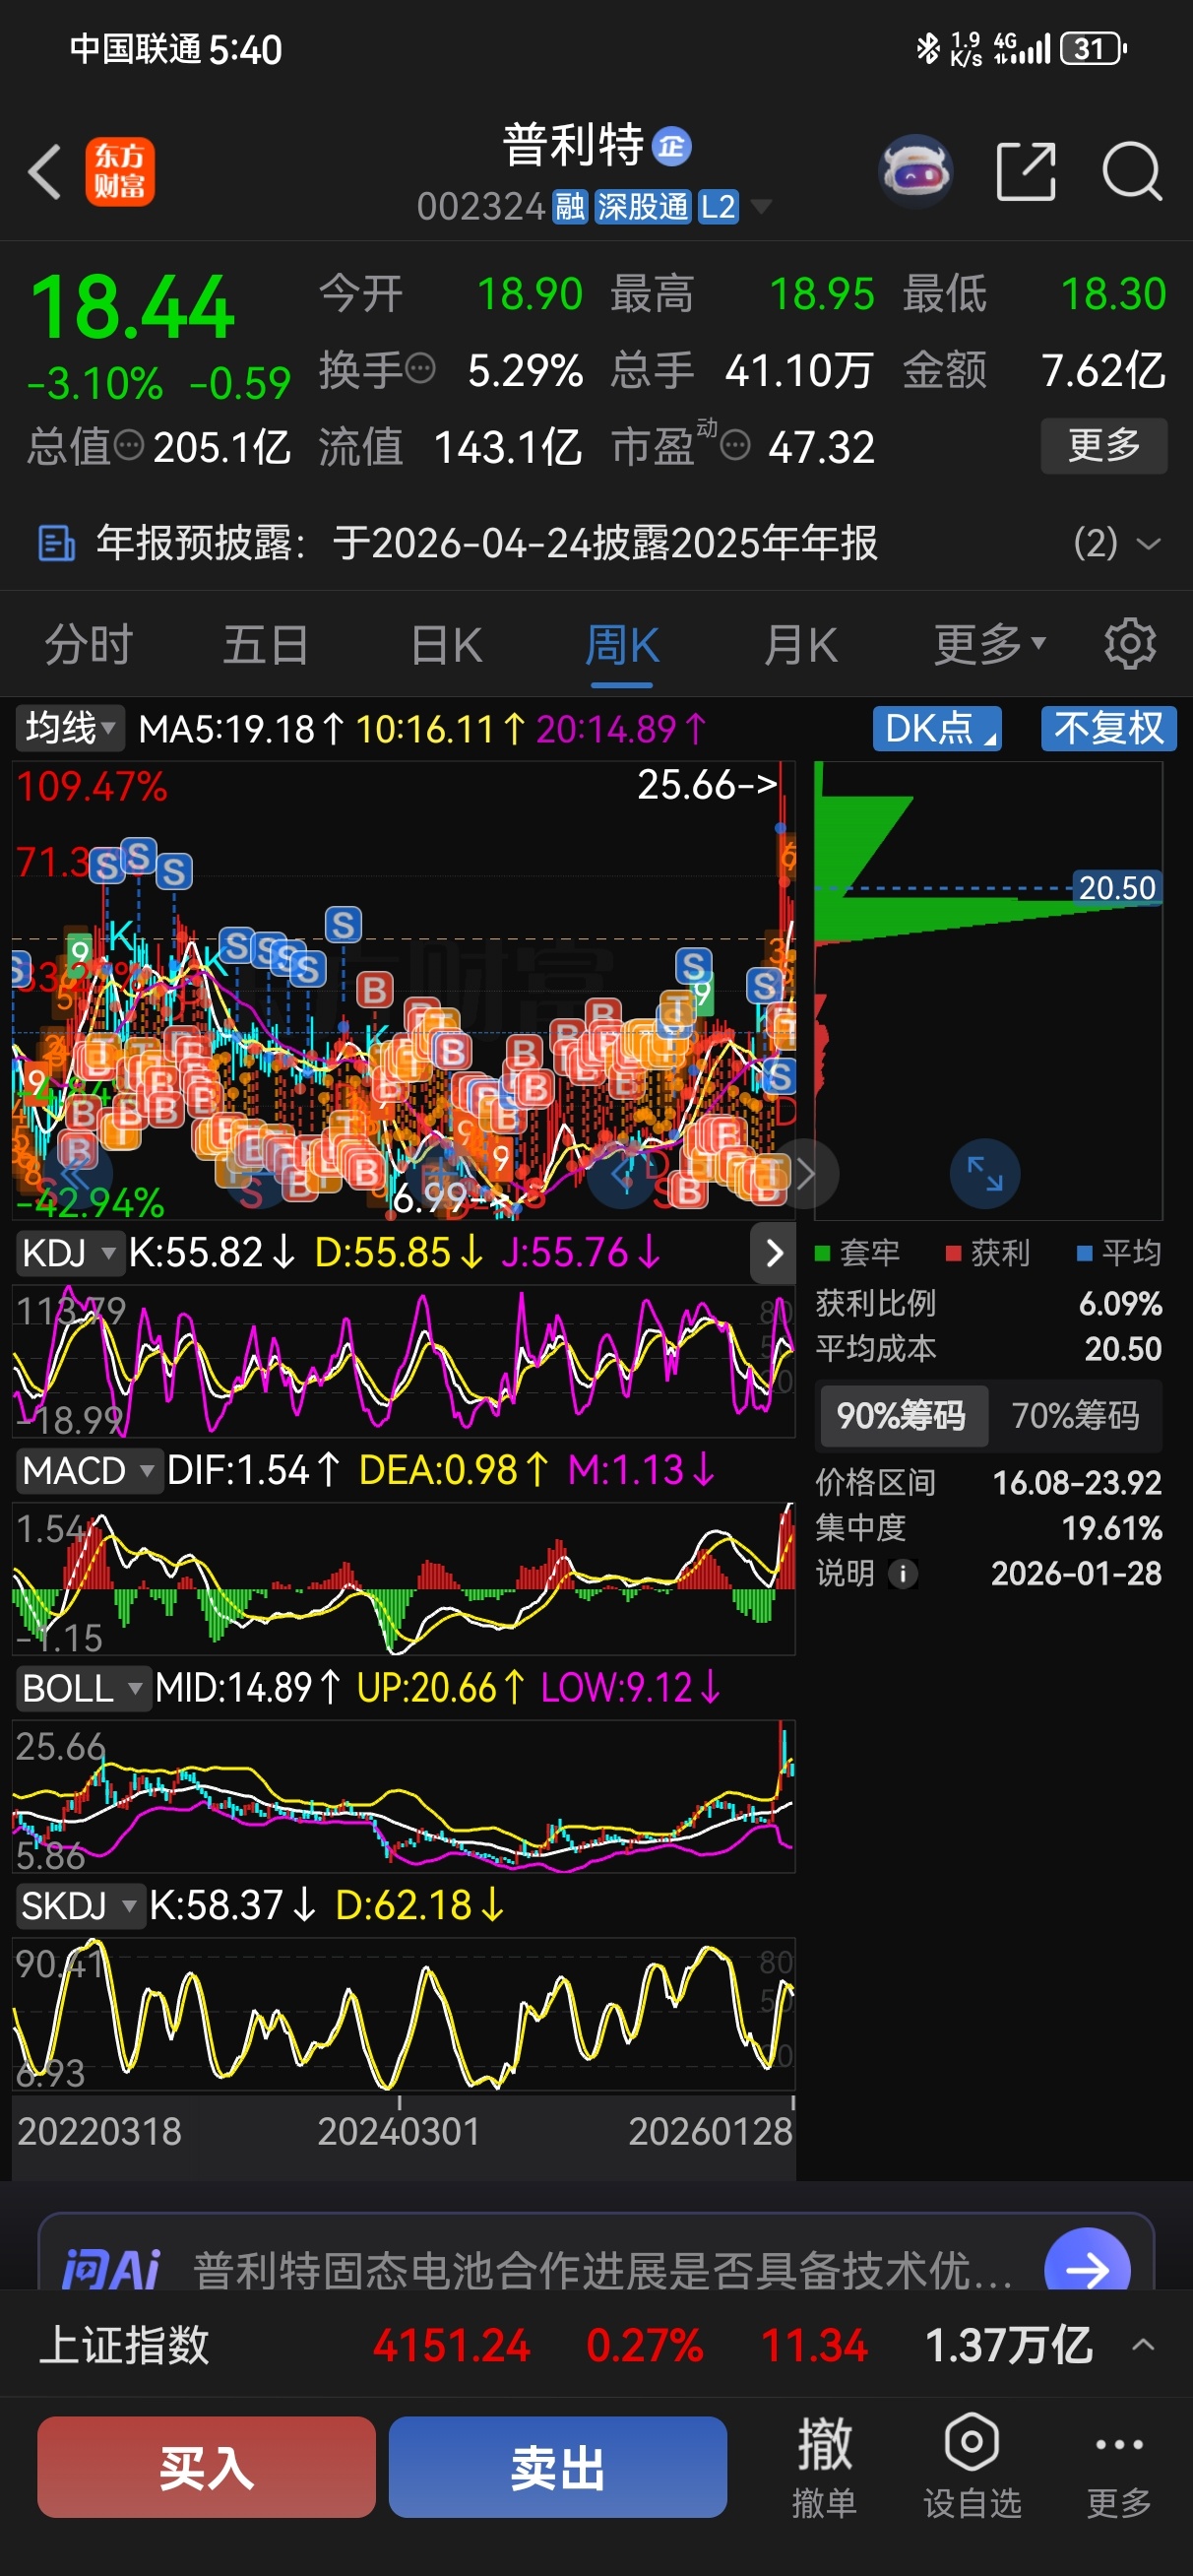Select the 90%筹码 option
Screen dimensions: 1193x2576
click(x=903, y=1416)
